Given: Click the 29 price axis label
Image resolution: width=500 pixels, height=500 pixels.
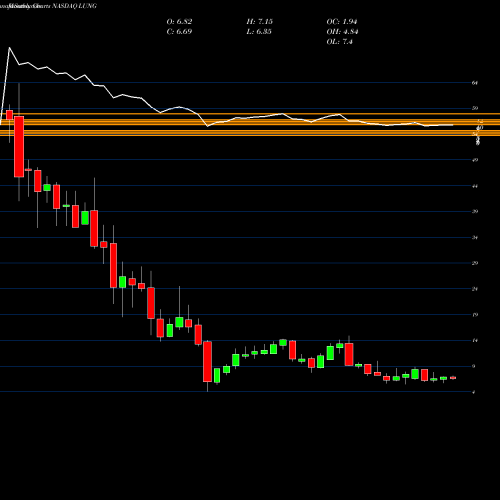Looking at the screenshot, I should click(x=475, y=263).
